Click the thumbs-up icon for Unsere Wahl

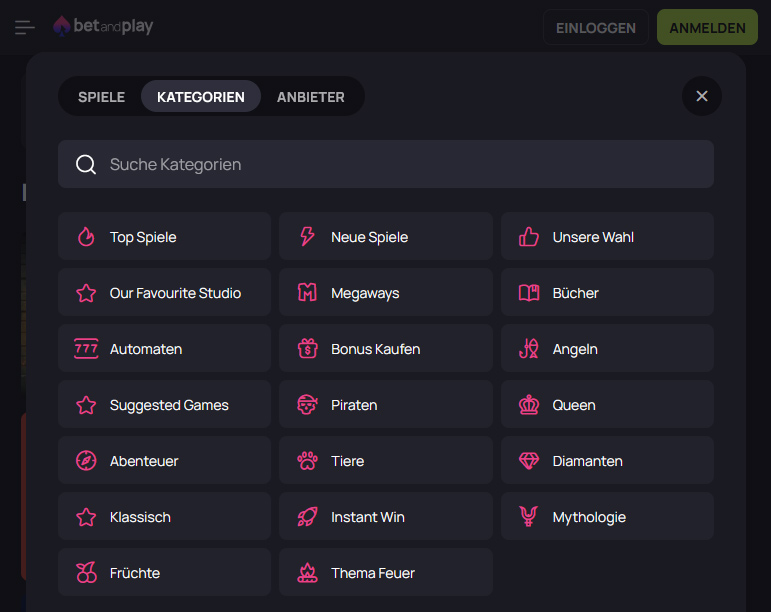[529, 237]
